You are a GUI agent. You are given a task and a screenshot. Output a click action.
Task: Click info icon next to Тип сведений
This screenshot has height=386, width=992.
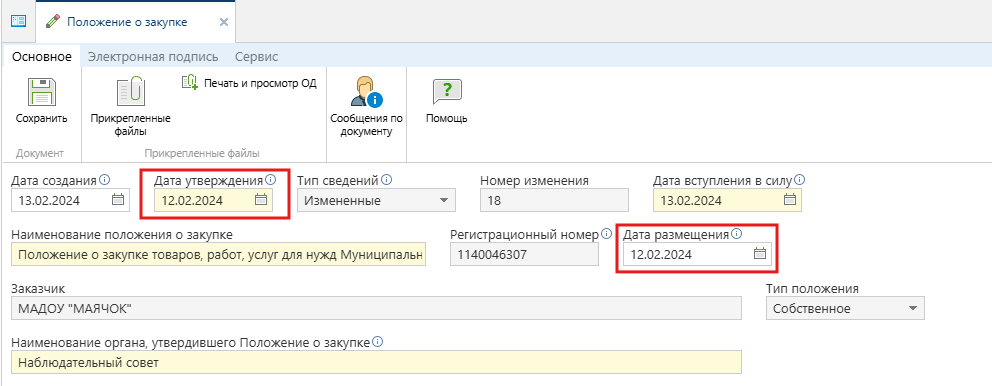[x=387, y=180]
